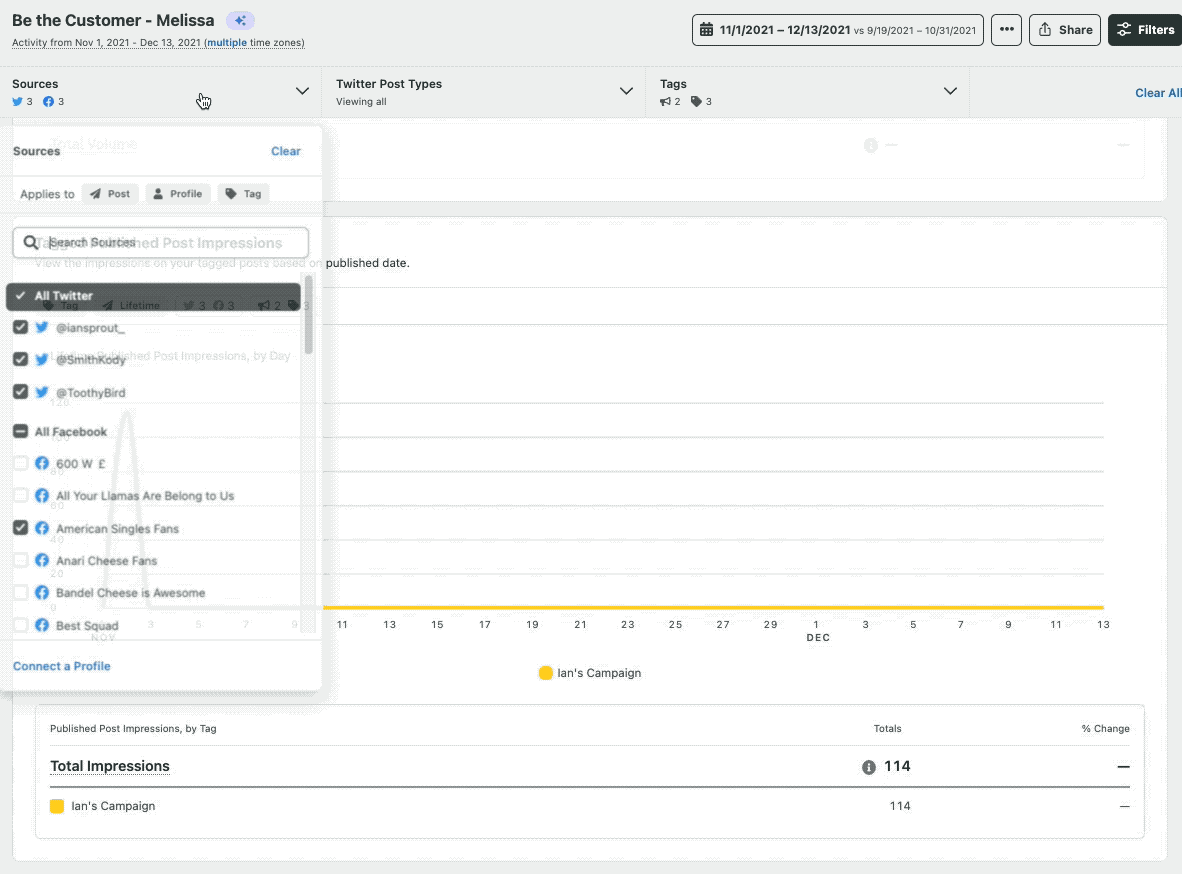The width and height of the screenshot is (1182, 874).
Task: Click the Post applies-to chip
Action: [x=110, y=194]
